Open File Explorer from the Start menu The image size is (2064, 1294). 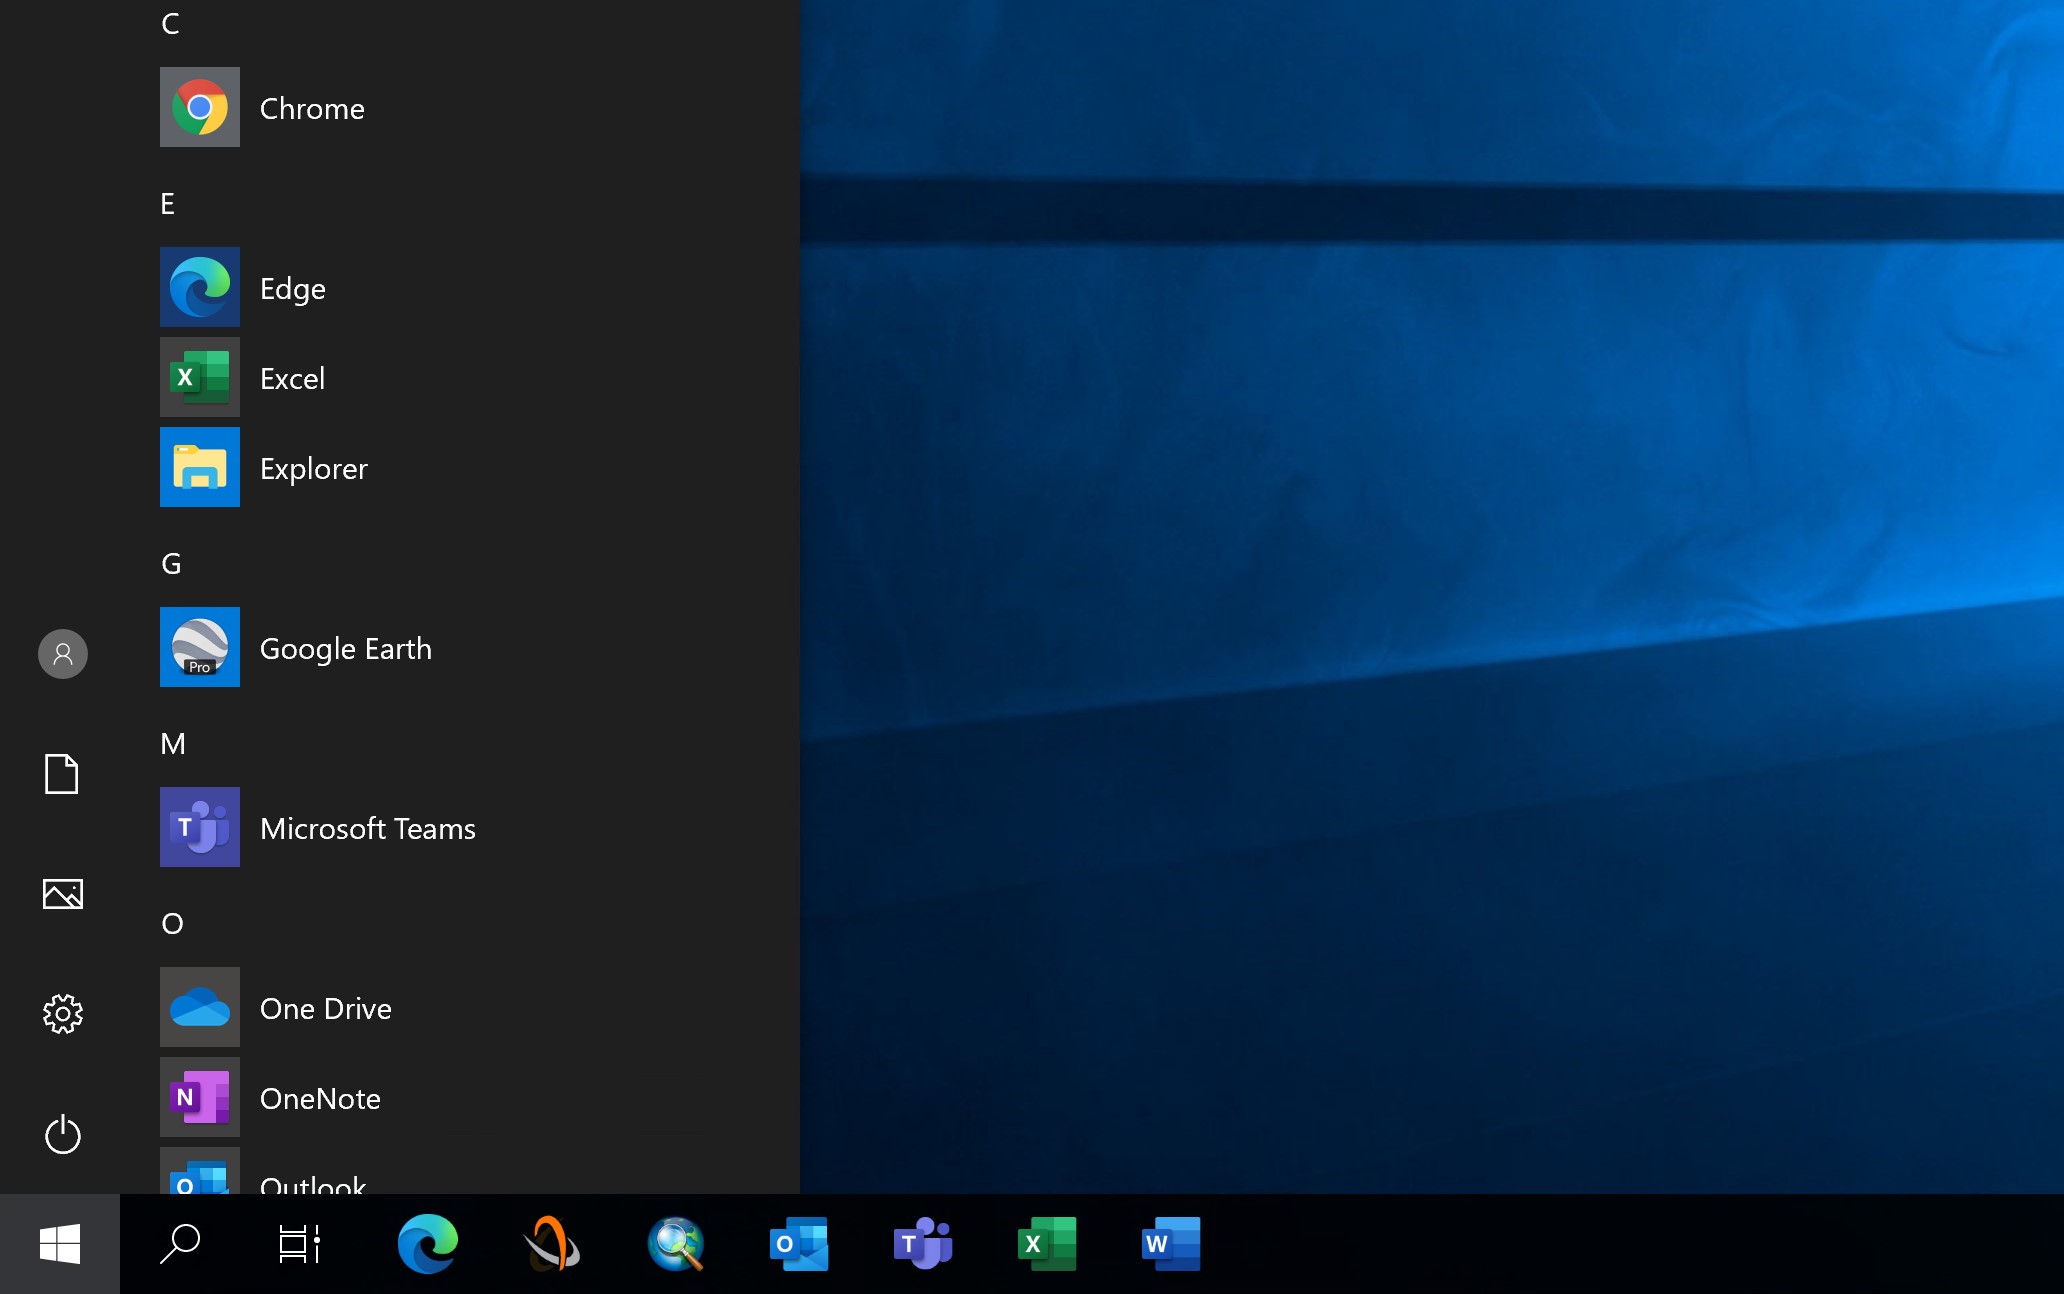(313, 468)
